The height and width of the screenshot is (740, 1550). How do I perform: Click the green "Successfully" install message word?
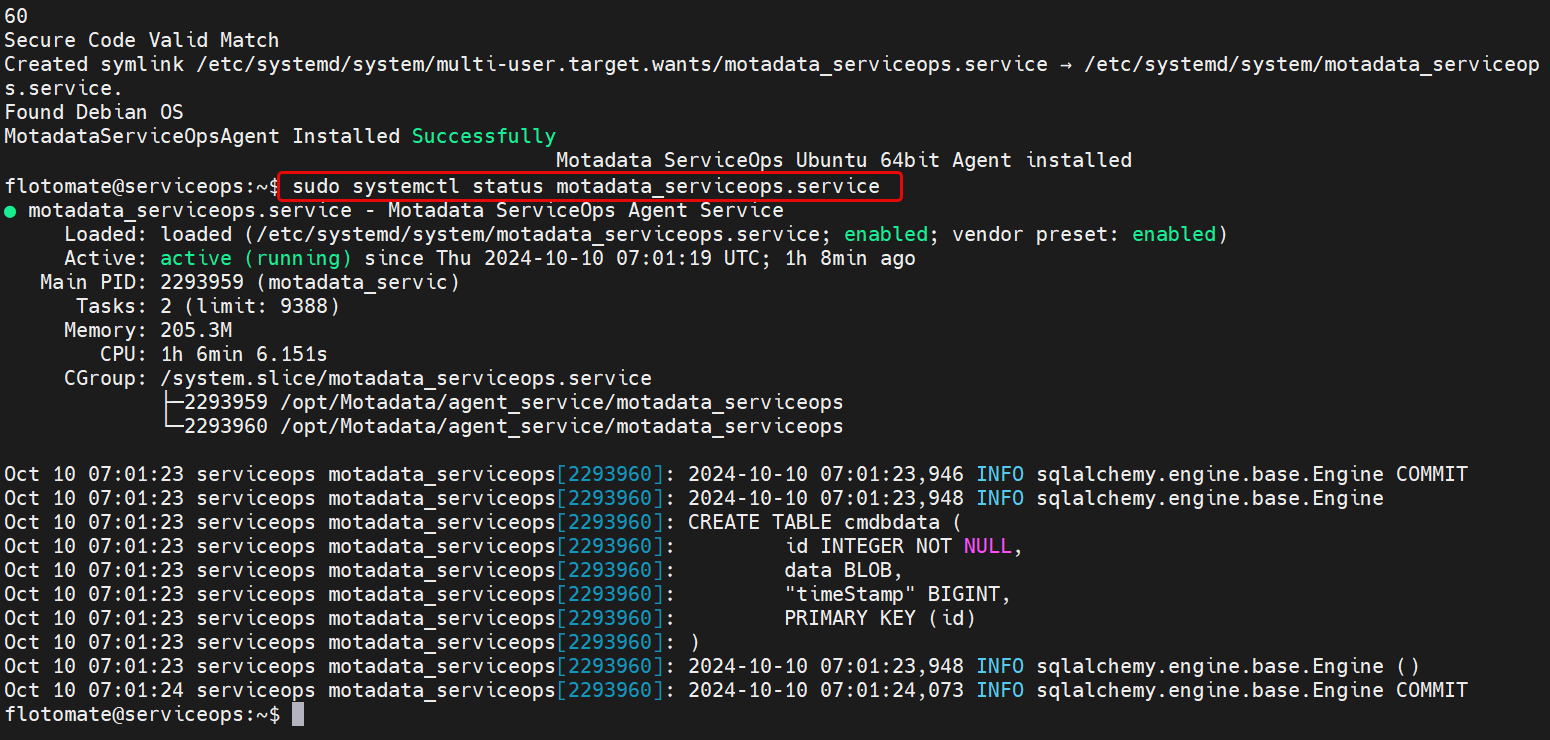483,136
